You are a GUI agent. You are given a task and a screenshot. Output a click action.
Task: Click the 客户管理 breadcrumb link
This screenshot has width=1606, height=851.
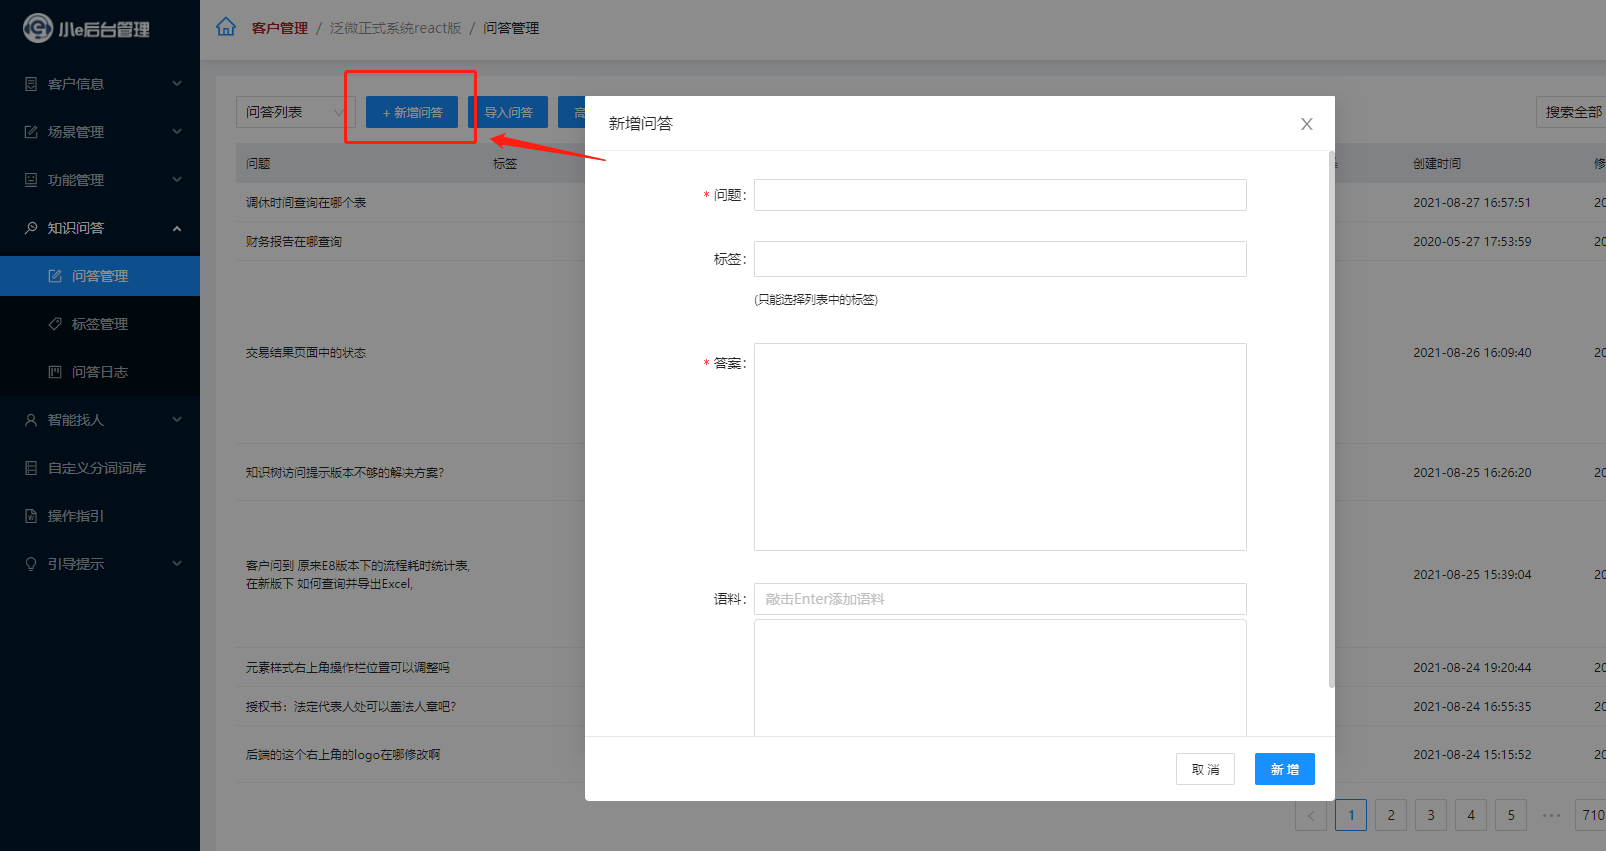pyautogui.click(x=280, y=28)
